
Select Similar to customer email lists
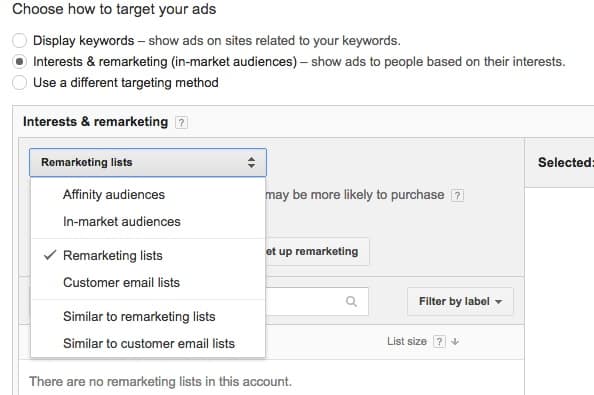tap(148, 343)
